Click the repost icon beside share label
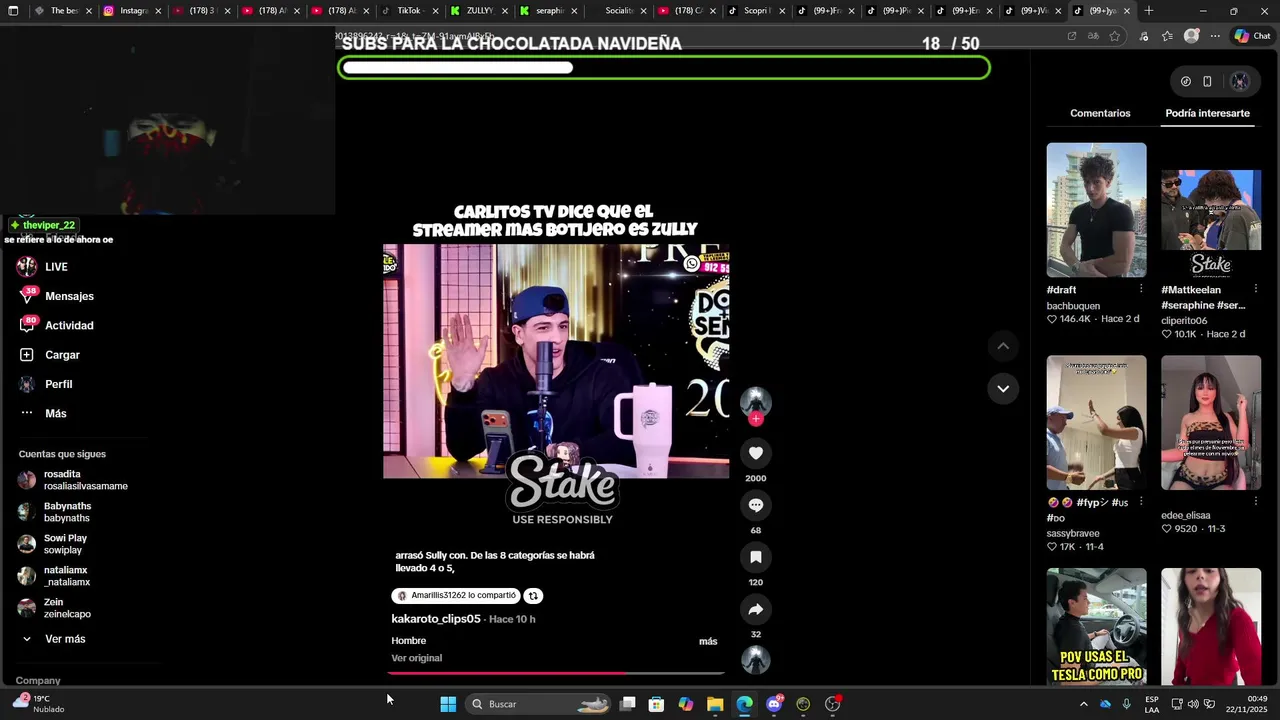Screen dimensions: 1280x720 coord(533,596)
